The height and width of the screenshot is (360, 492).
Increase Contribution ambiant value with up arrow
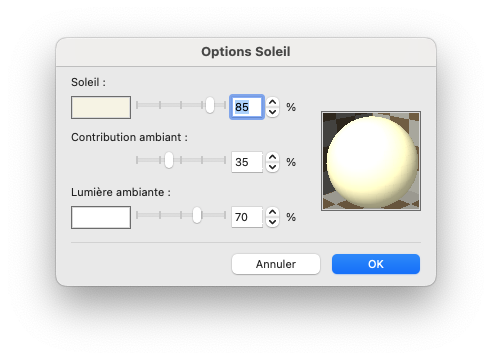click(x=272, y=157)
